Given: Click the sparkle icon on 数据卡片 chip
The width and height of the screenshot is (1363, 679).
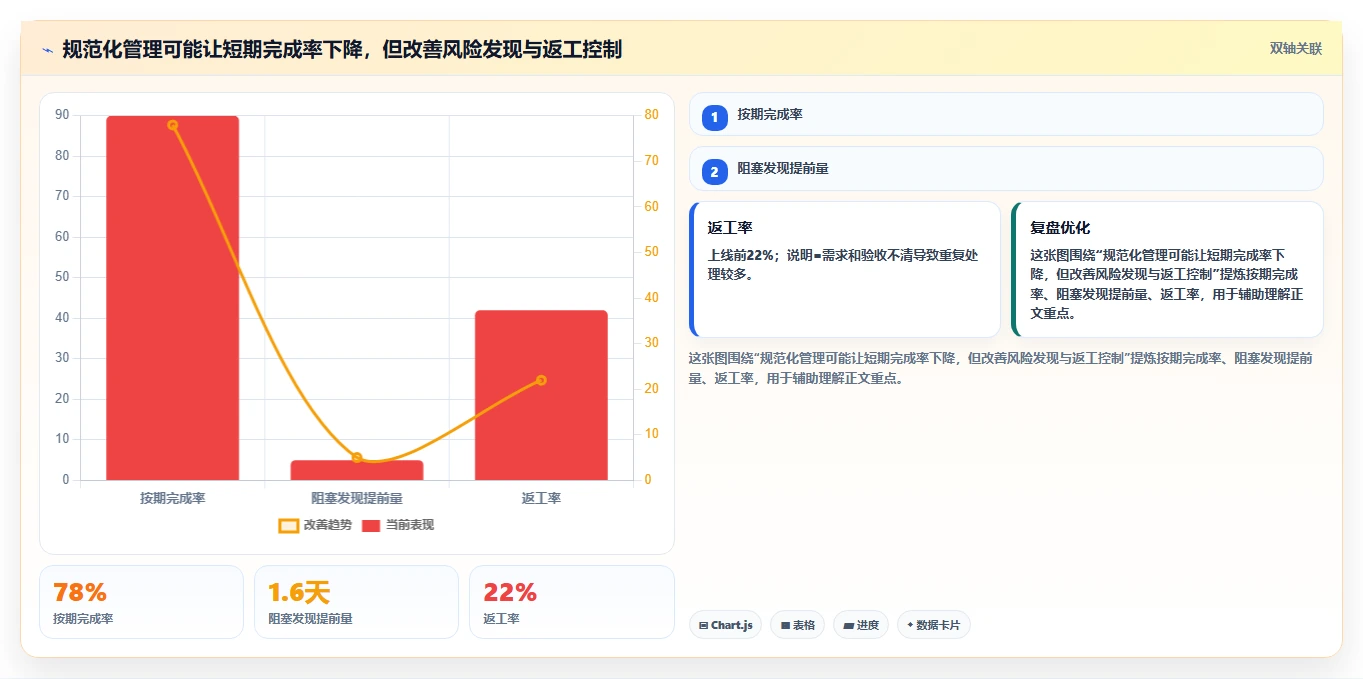Looking at the screenshot, I should coord(910,626).
